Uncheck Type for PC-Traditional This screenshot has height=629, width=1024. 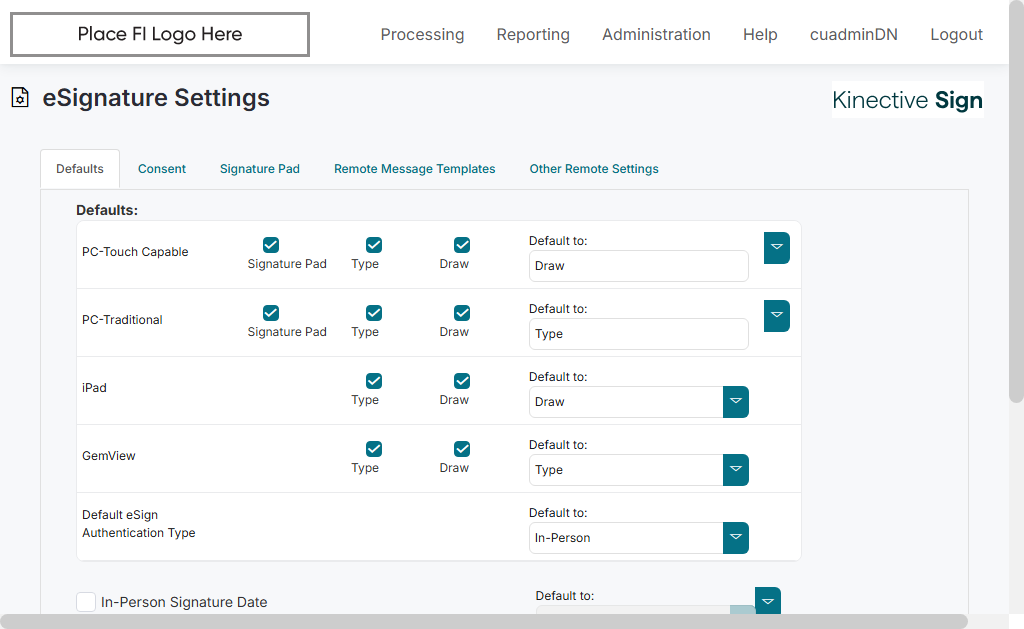click(x=374, y=313)
